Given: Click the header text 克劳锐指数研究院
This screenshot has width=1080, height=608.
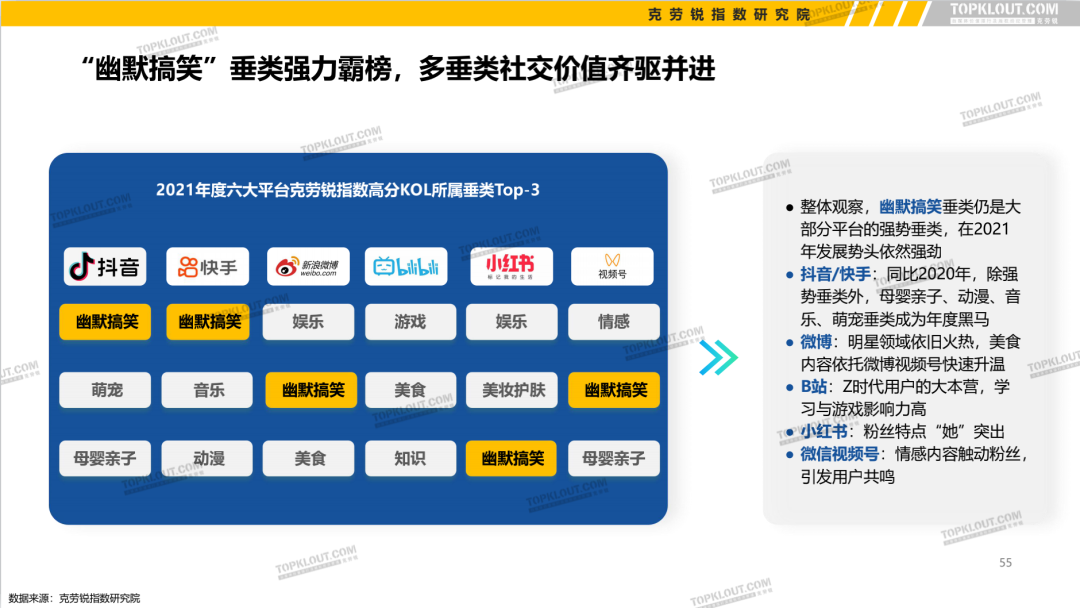Looking at the screenshot, I should 729,14.
